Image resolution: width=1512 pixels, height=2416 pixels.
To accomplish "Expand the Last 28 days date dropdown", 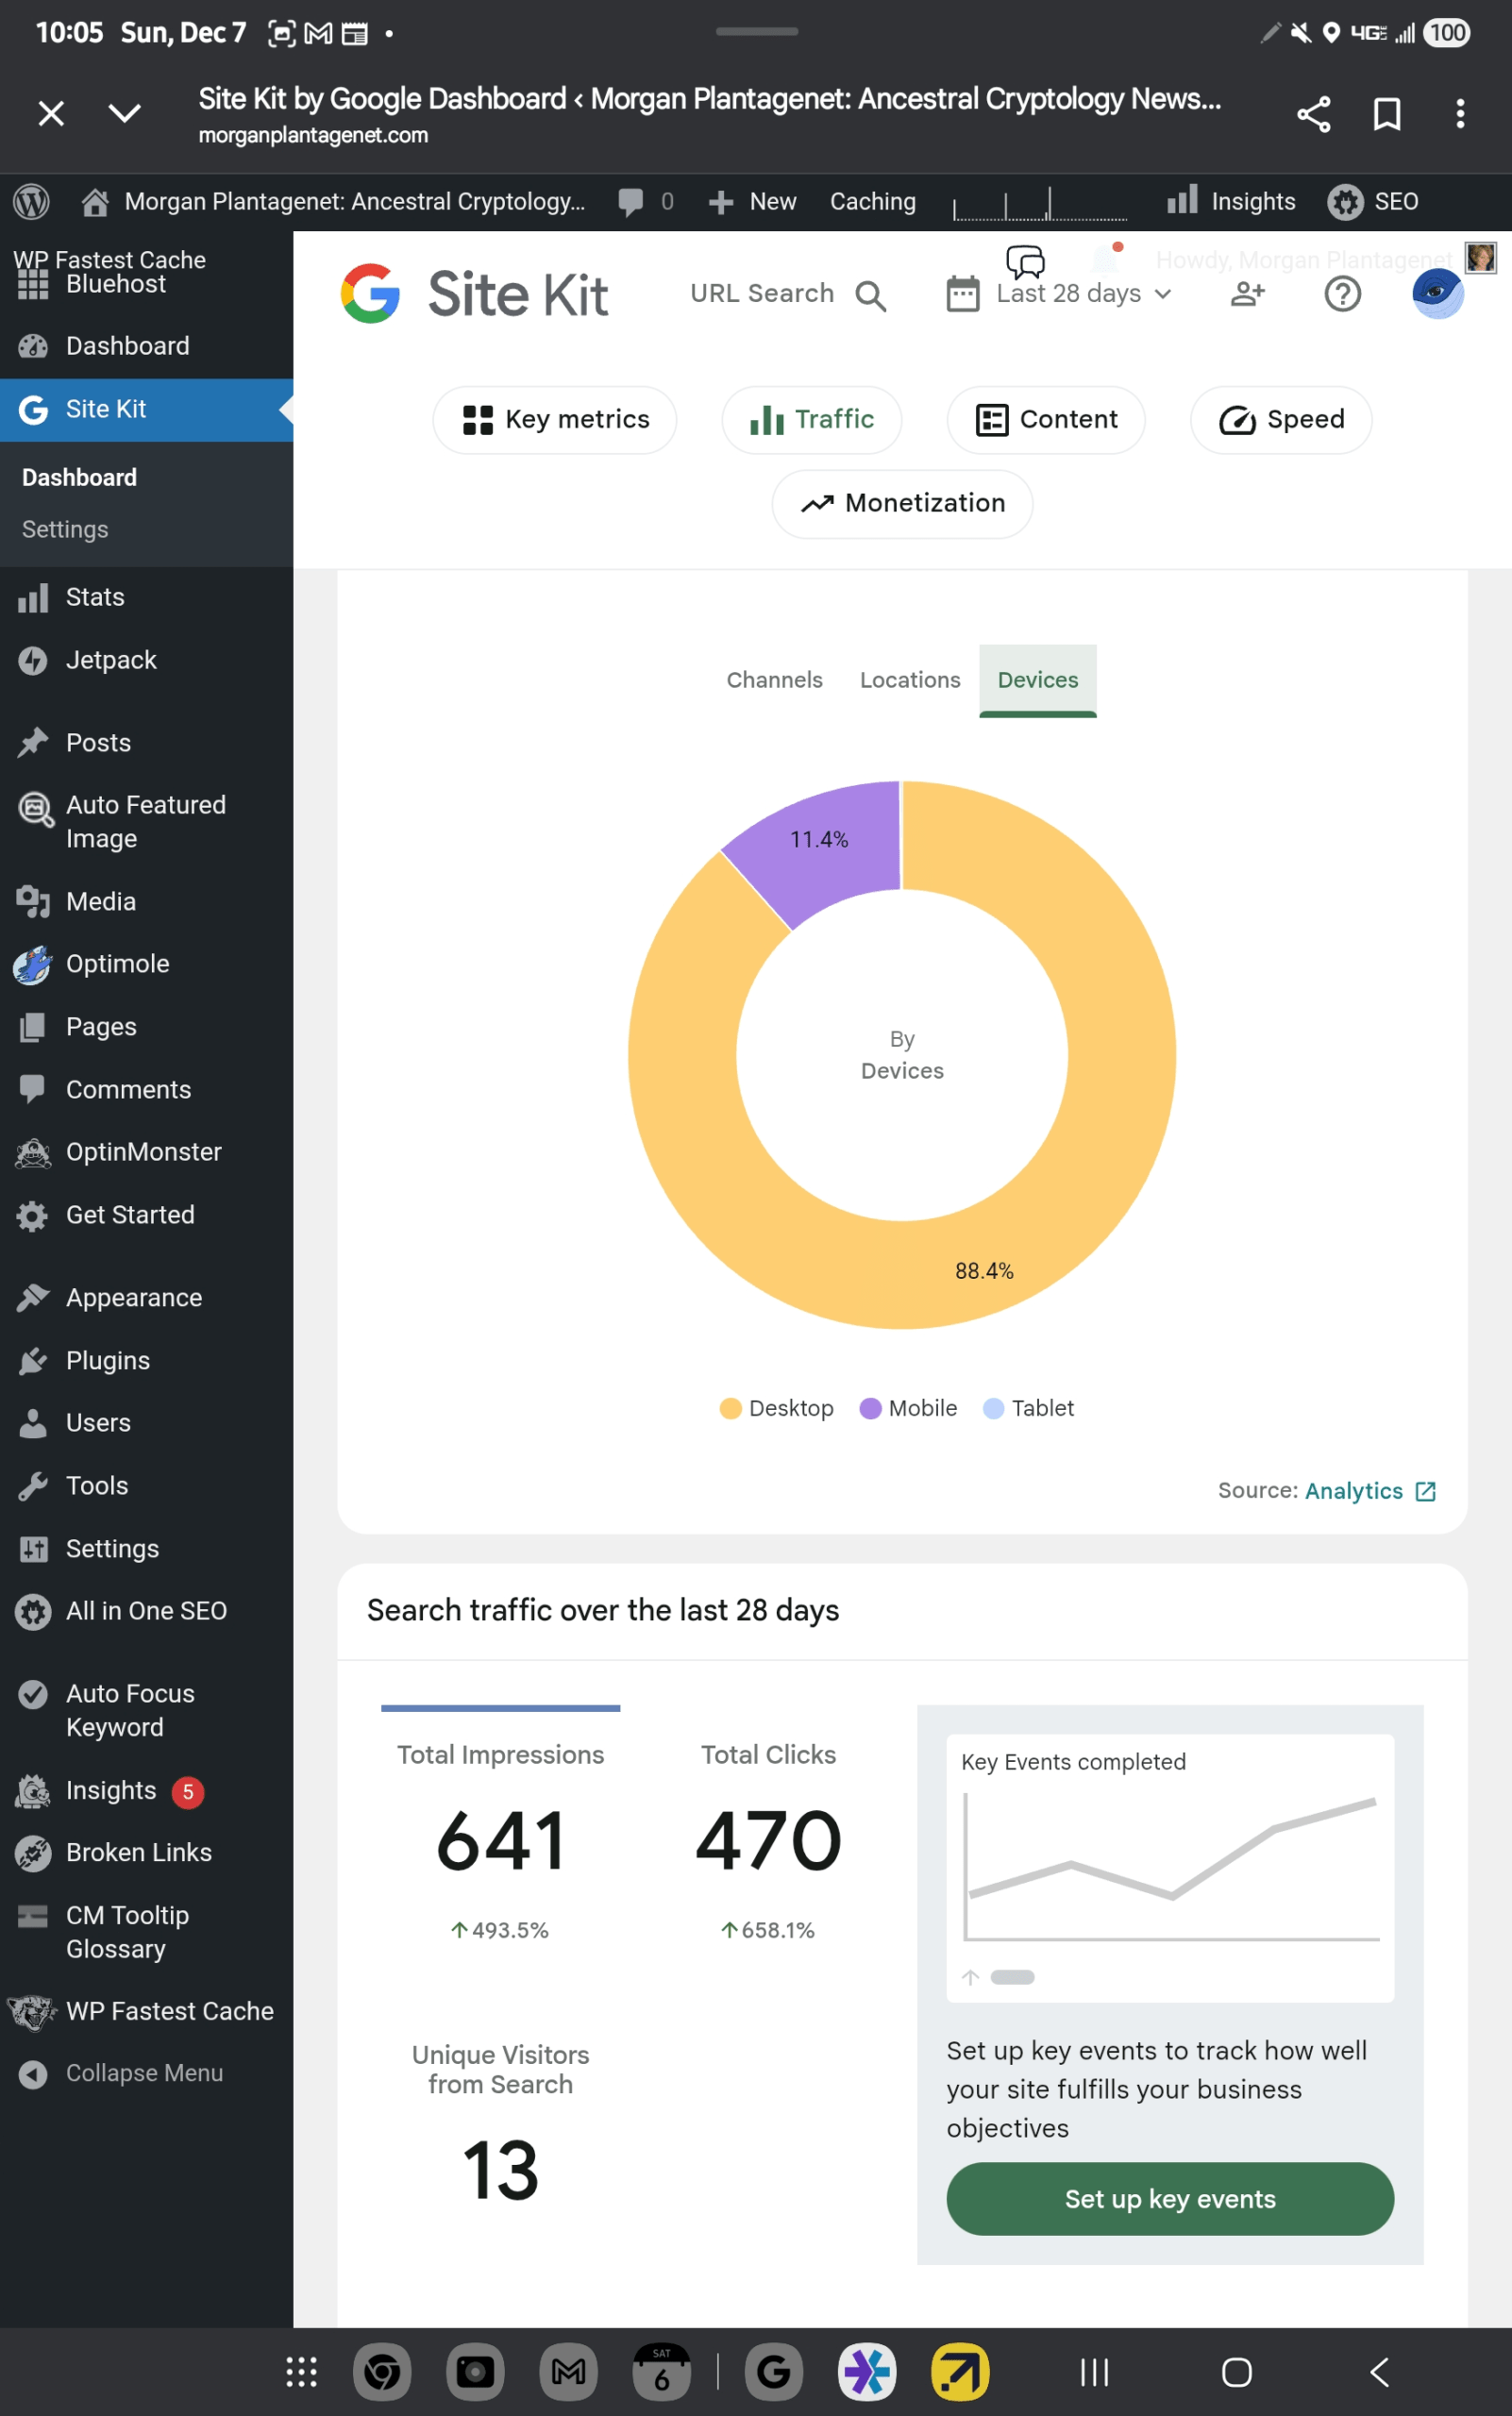I will [x=1070, y=294].
